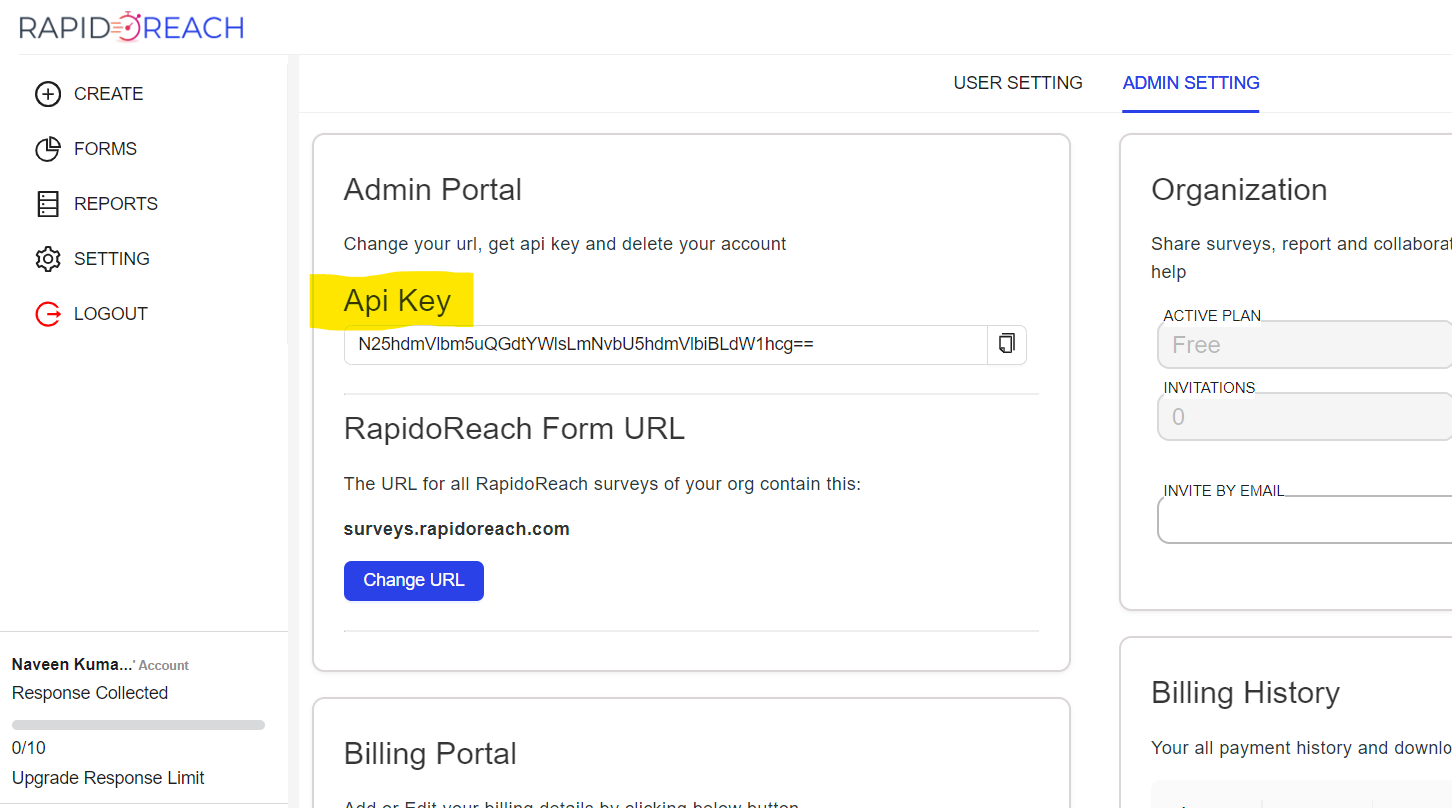Click the Setting gear icon

(48, 259)
